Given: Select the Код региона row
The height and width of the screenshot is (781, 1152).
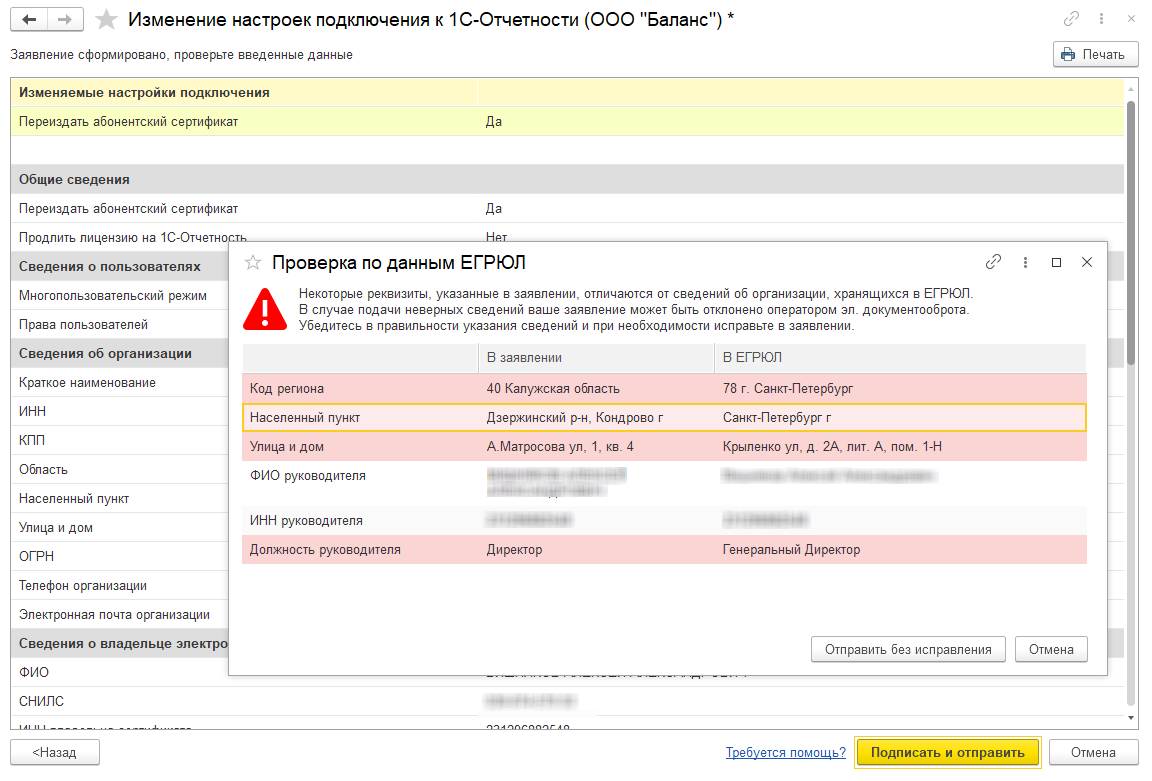Looking at the screenshot, I should pyautogui.click(x=663, y=388).
